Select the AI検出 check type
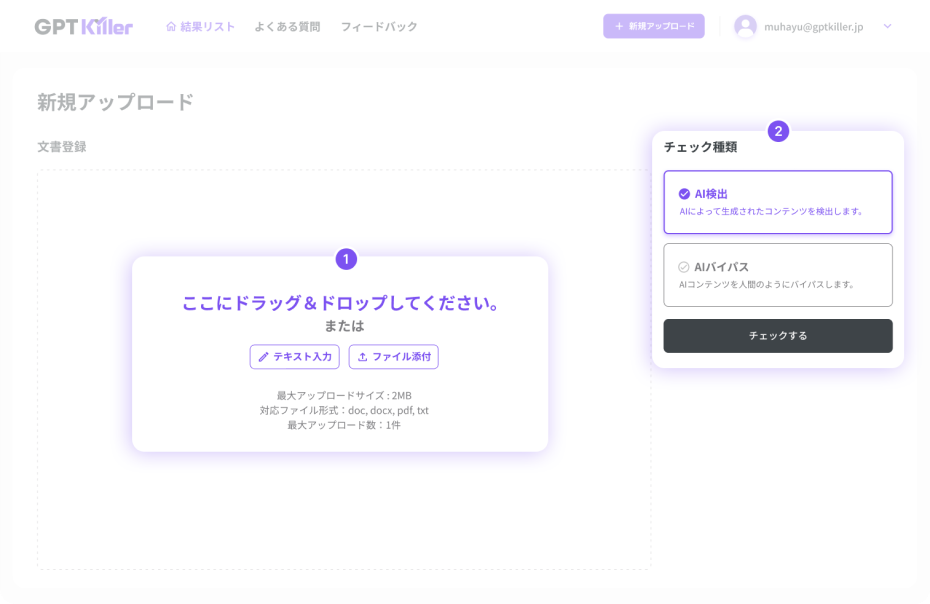The width and height of the screenshot is (930, 604). [x=778, y=202]
